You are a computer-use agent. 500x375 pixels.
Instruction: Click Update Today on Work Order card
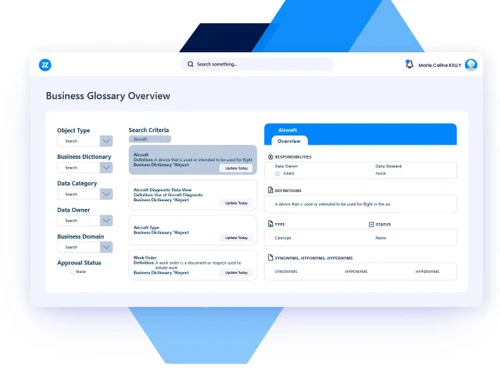(x=236, y=273)
